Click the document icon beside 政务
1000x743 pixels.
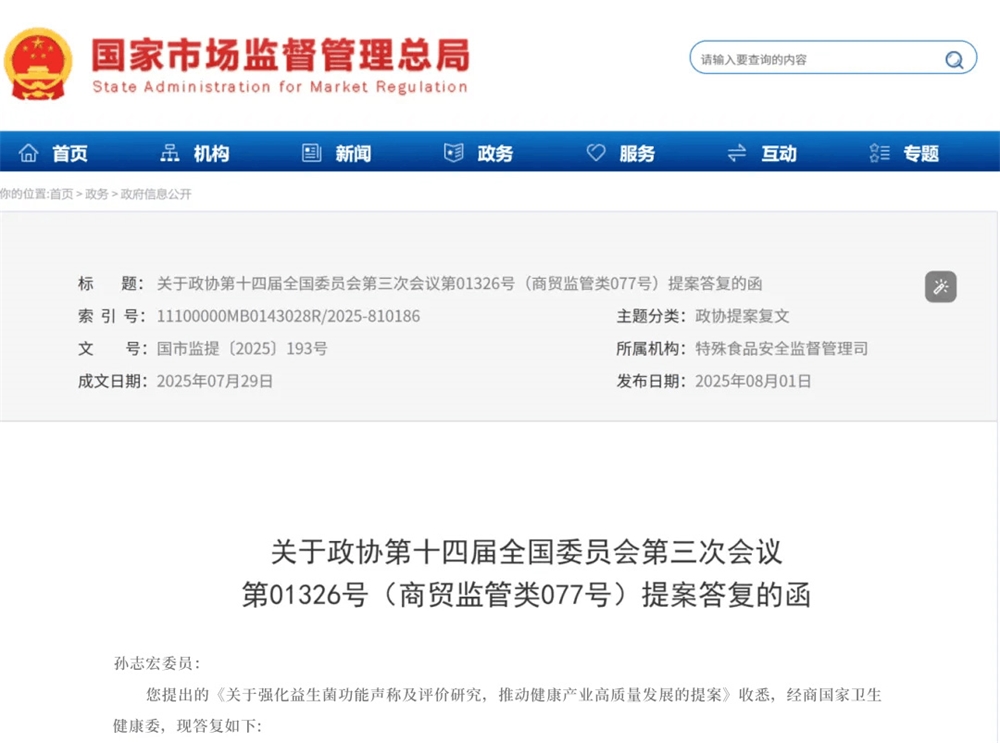(x=454, y=153)
